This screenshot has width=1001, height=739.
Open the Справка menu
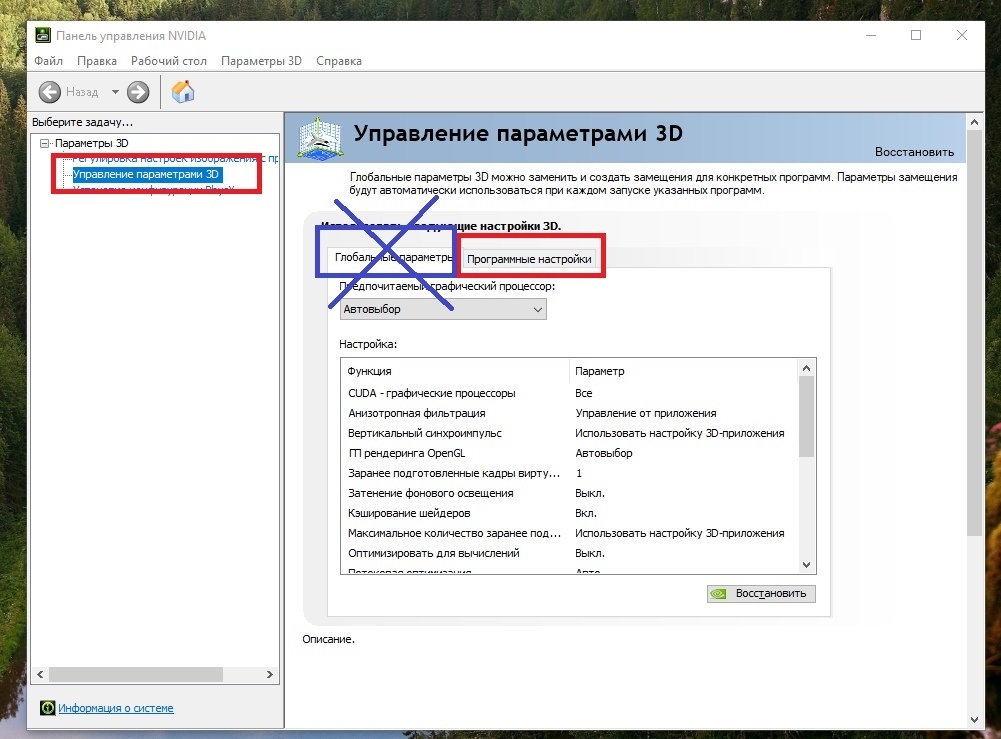point(339,61)
